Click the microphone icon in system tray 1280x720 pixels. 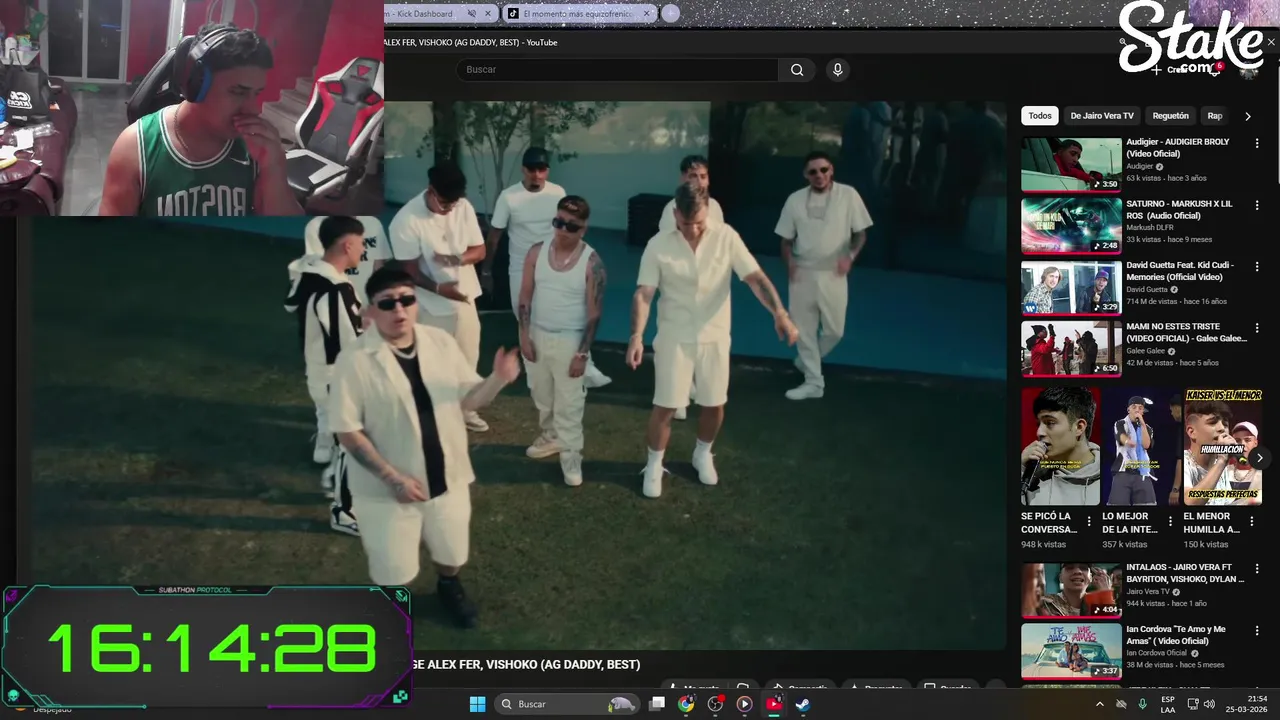[1142, 704]
